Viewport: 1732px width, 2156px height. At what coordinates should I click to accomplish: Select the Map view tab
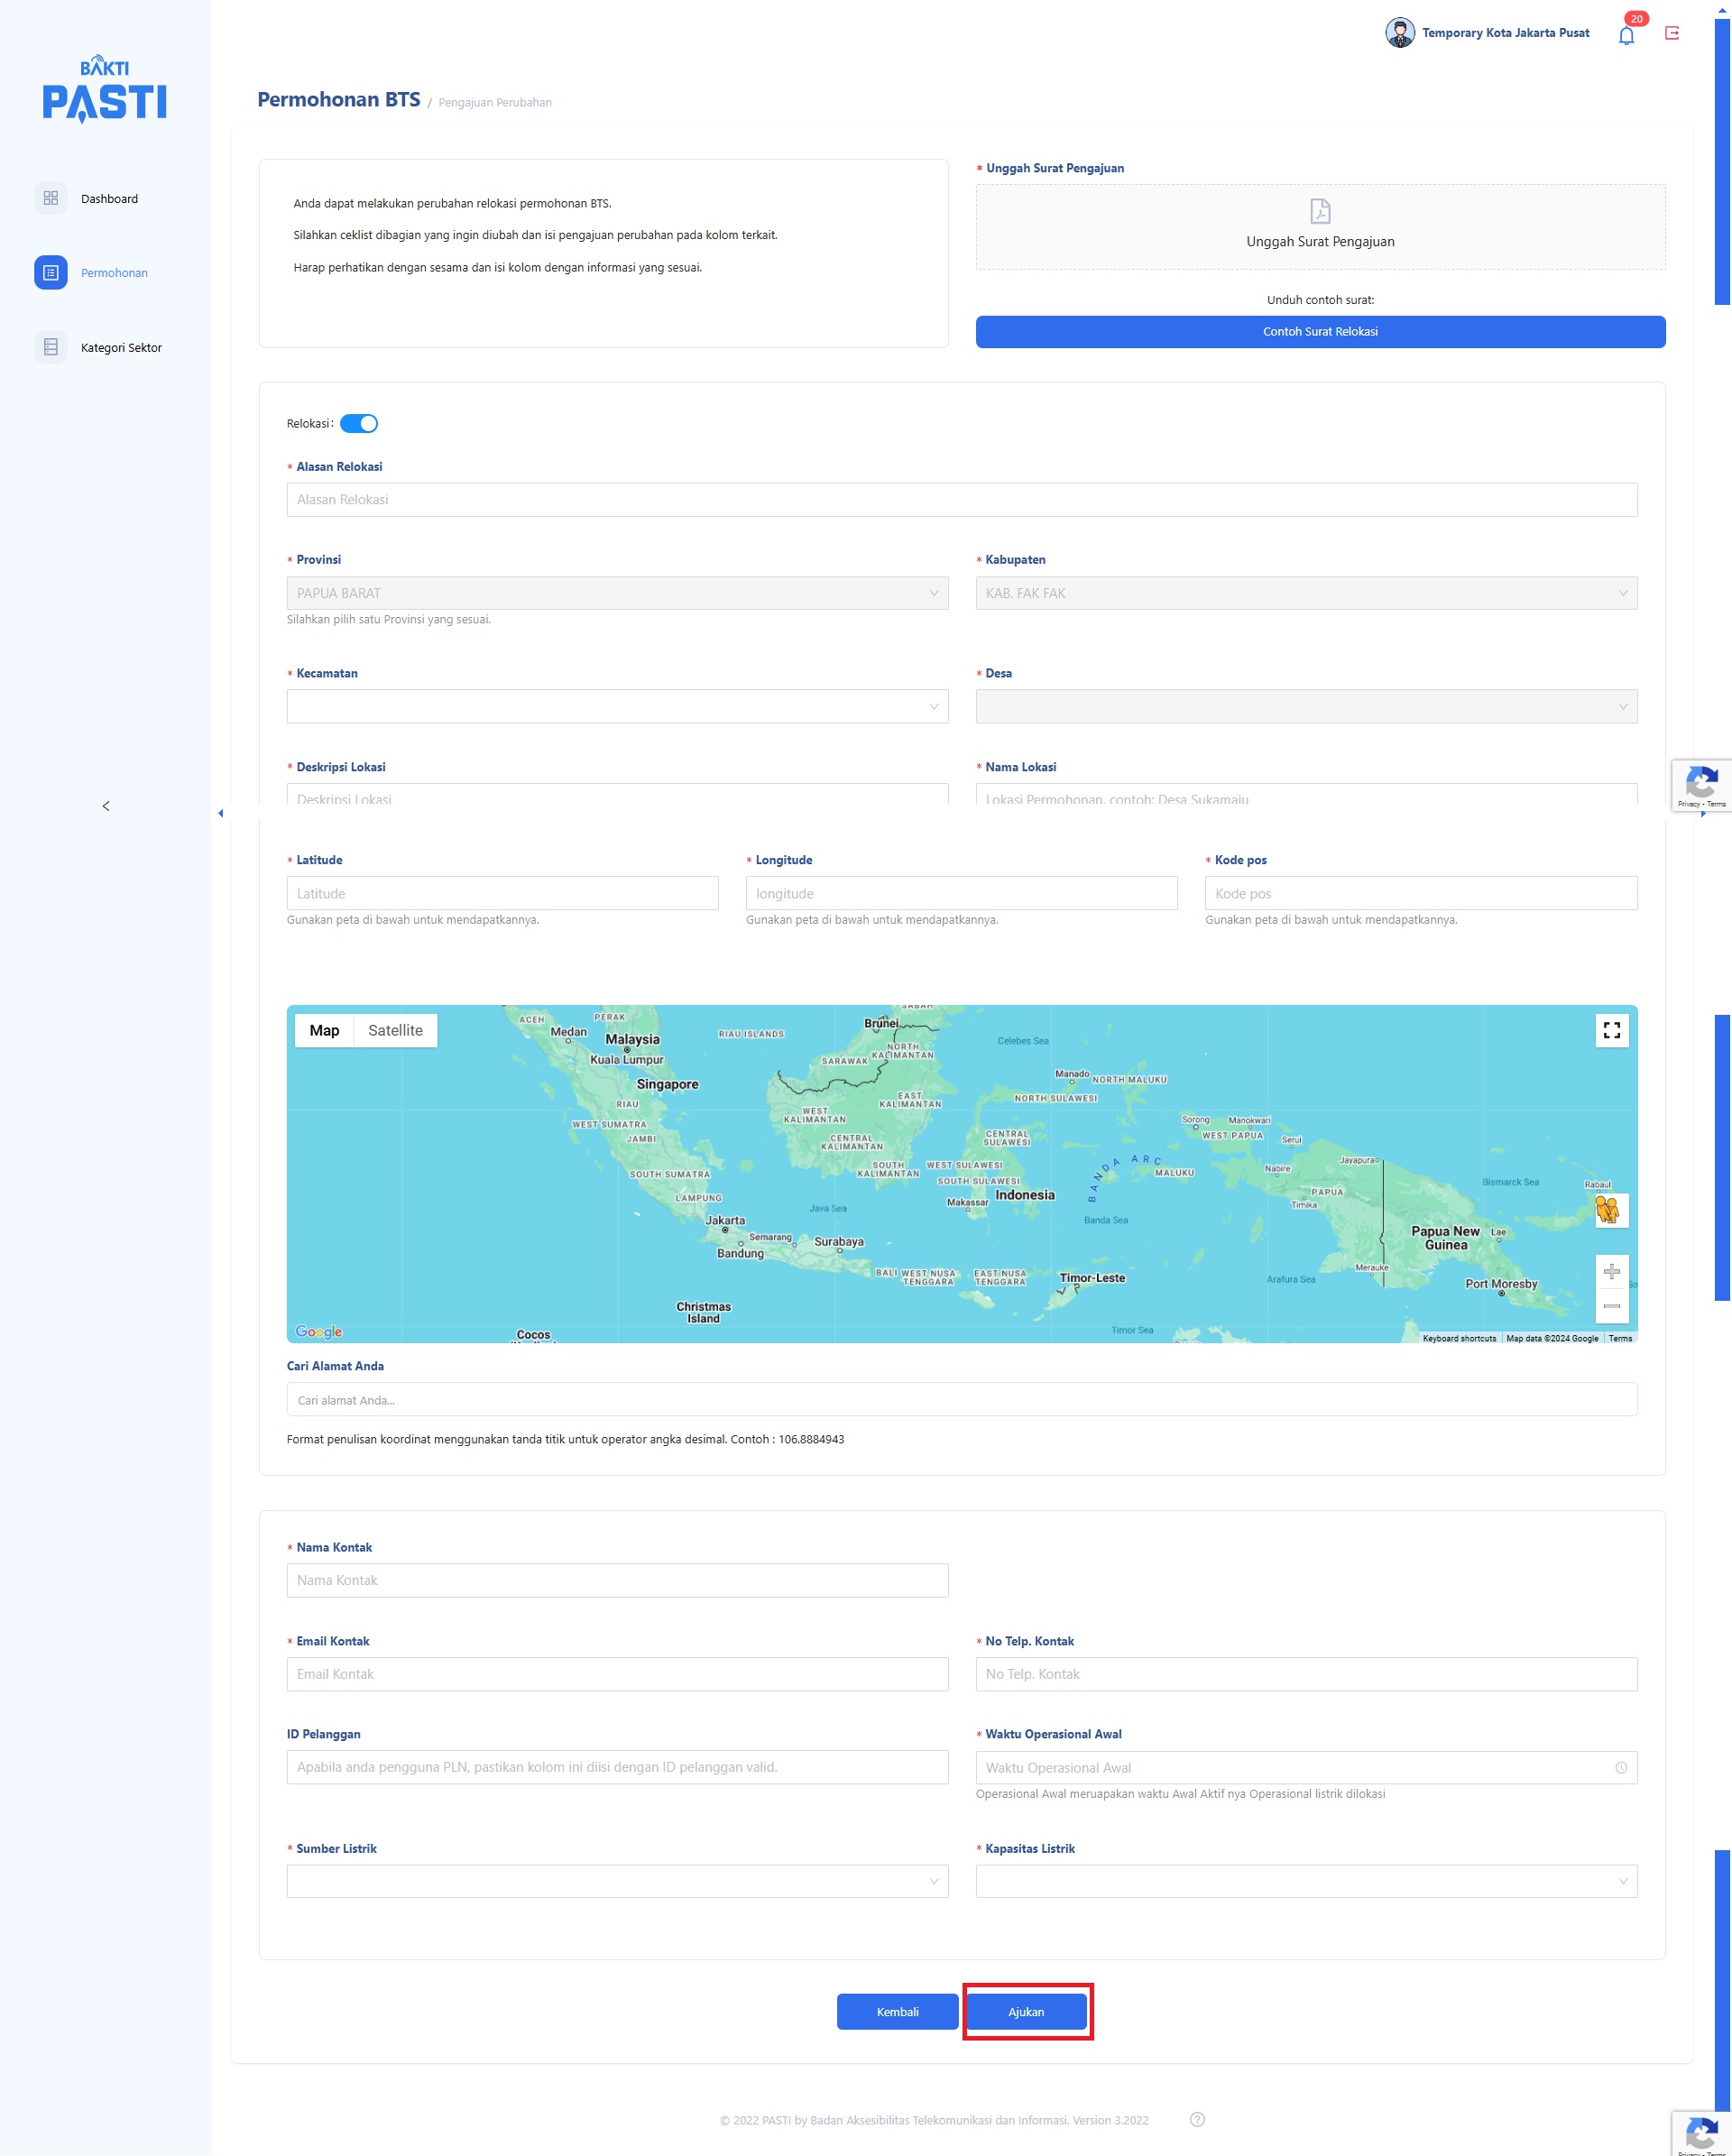324,1030
